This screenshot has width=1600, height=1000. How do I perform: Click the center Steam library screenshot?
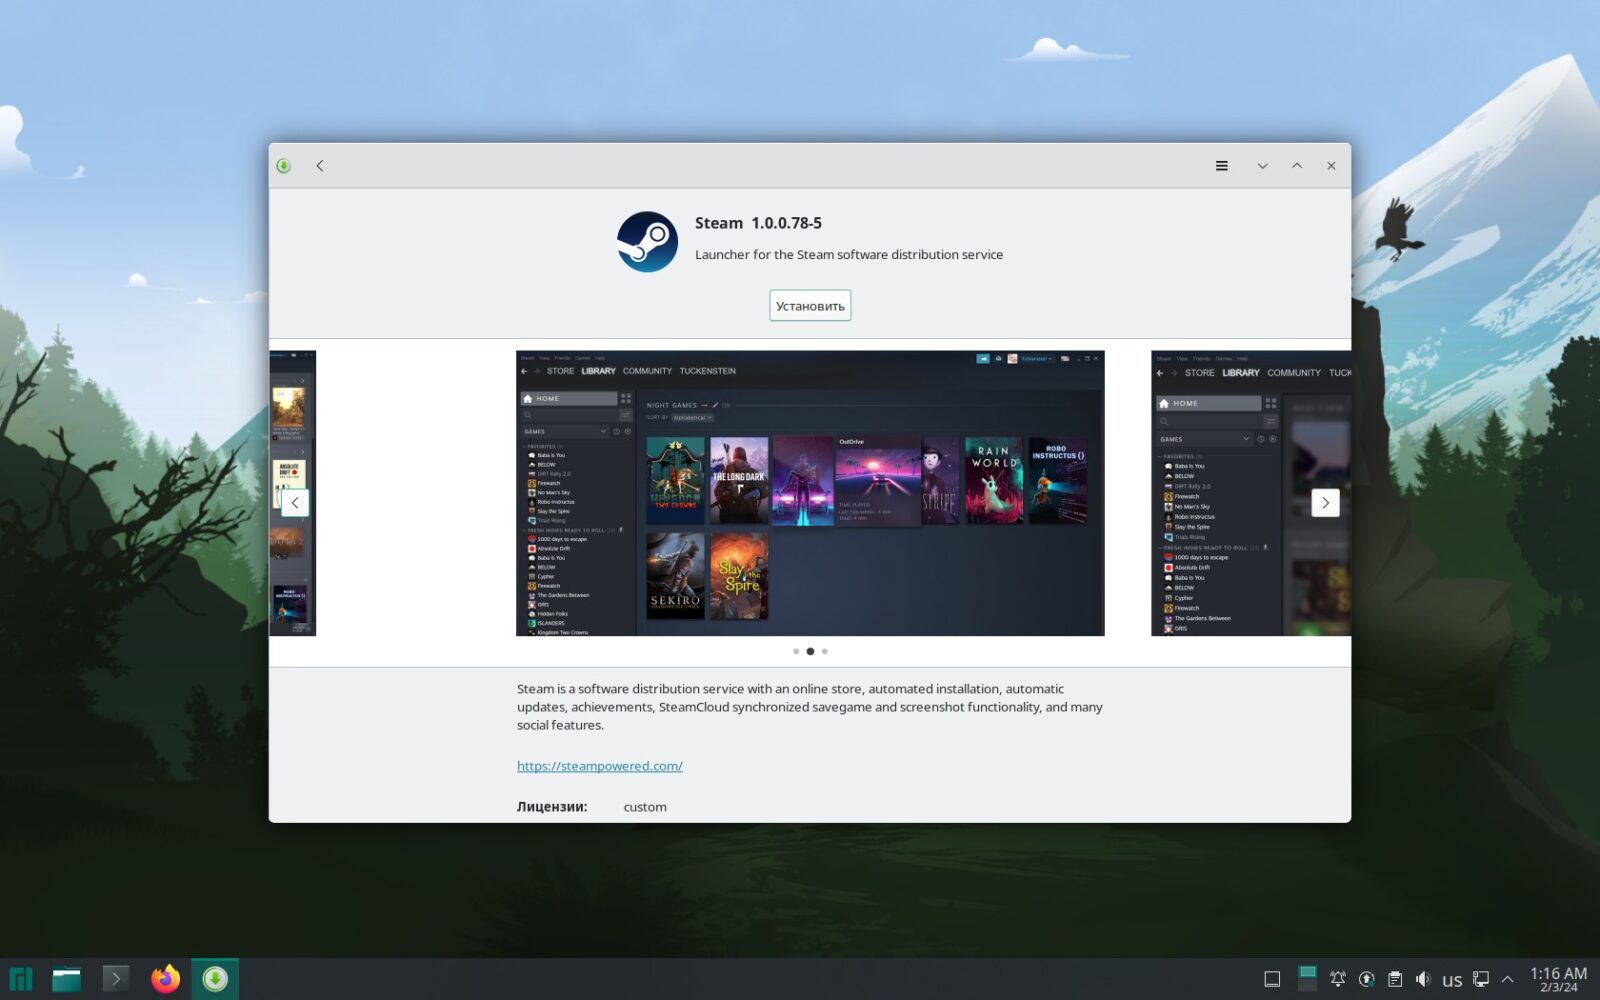810,493
